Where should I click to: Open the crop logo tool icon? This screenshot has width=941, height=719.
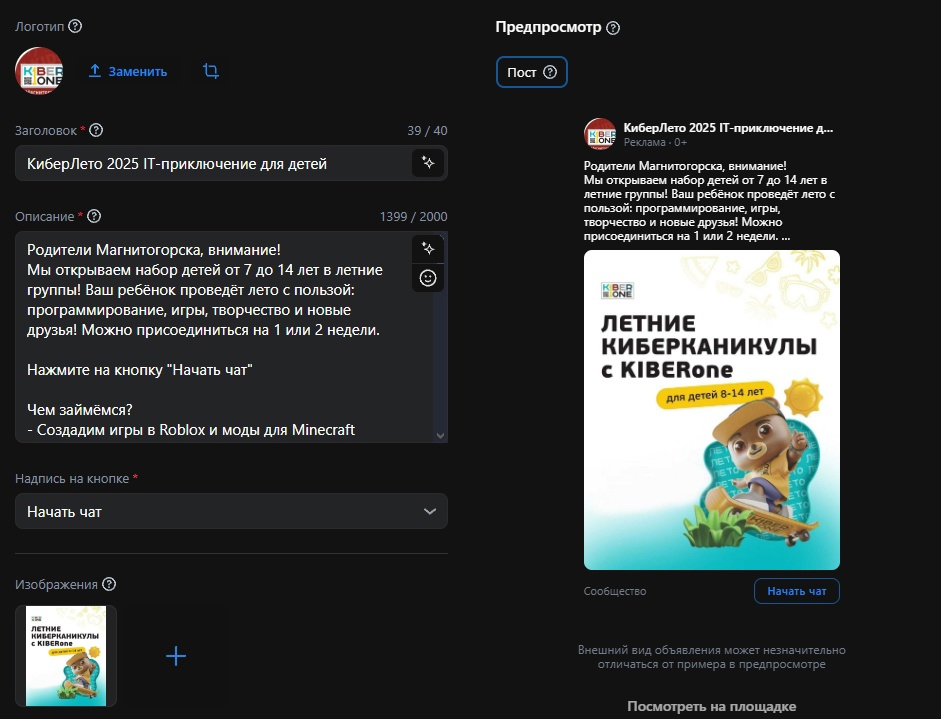click(211, 71)
